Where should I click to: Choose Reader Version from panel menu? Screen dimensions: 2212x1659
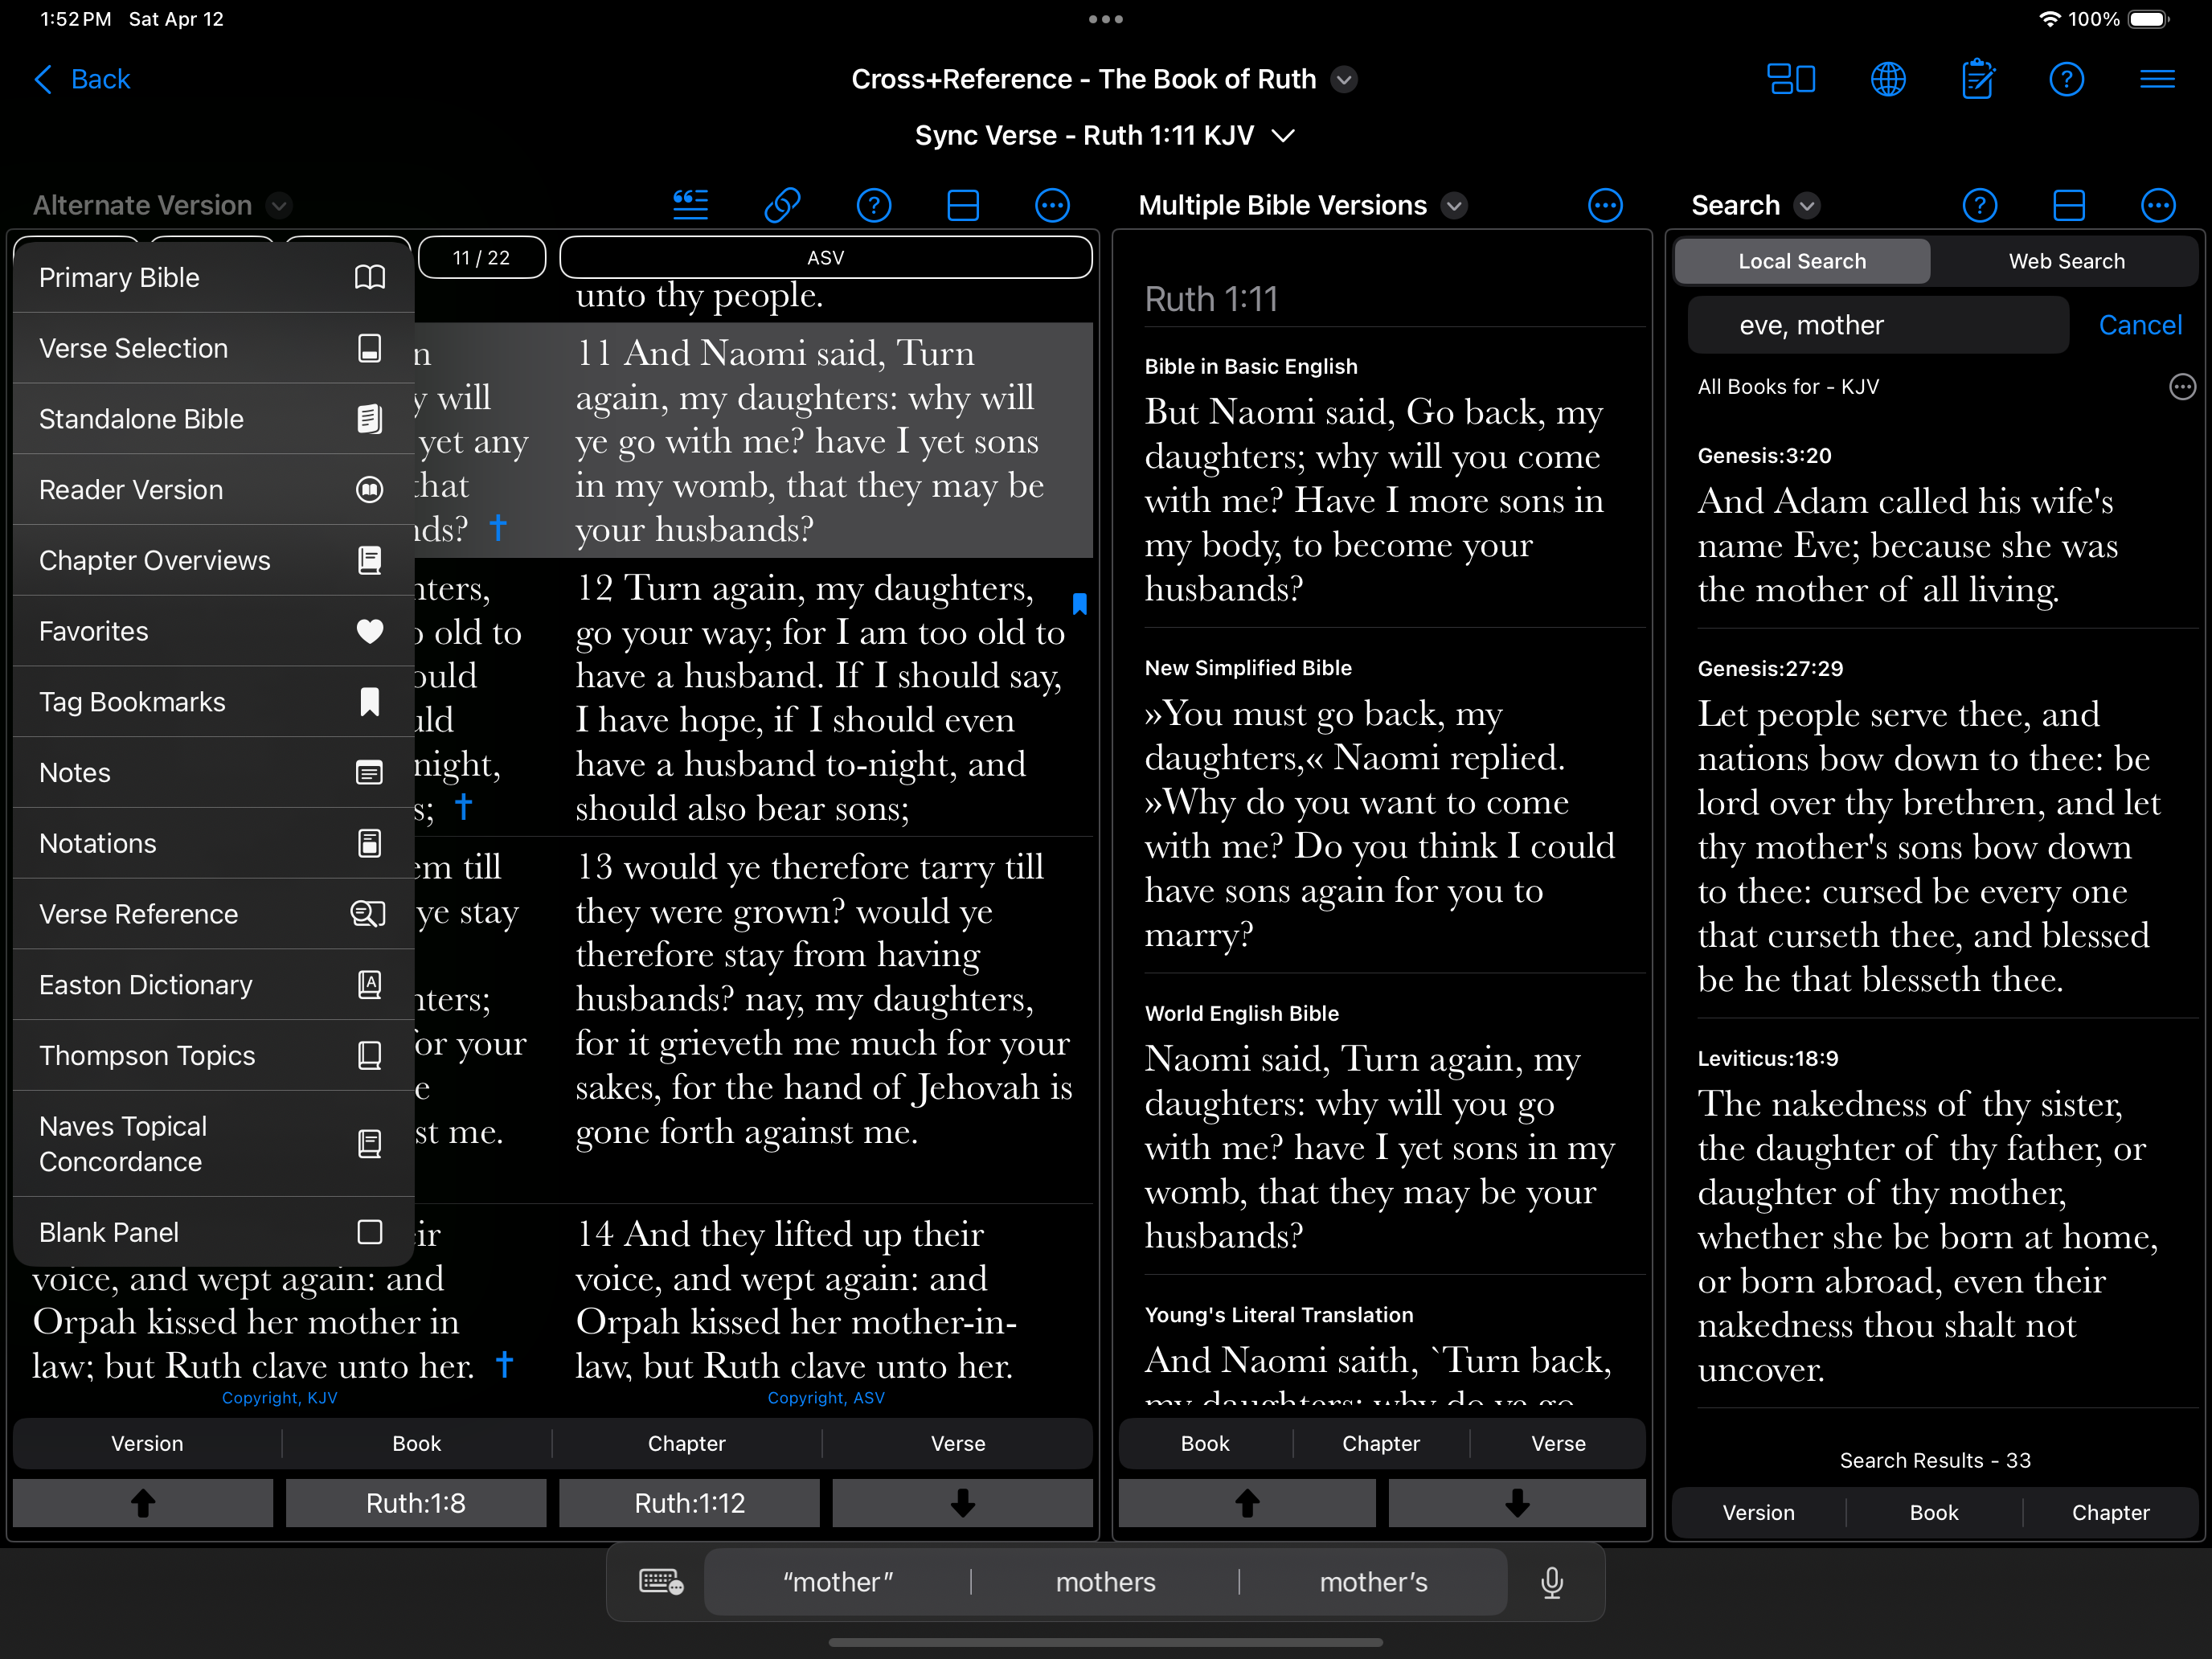pyautogui.click(x=213, y=489)
